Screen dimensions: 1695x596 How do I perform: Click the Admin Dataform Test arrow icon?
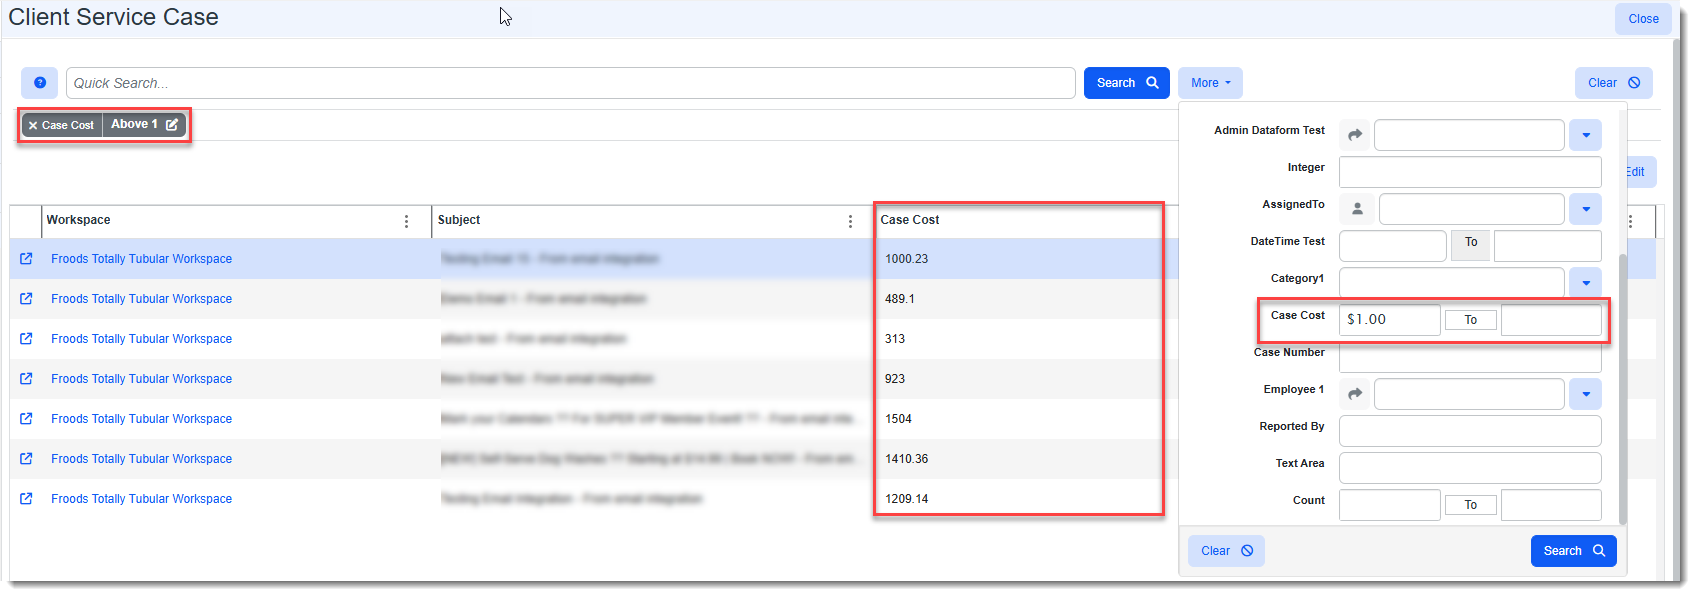pyautogui.click(x=1355, y=135)
